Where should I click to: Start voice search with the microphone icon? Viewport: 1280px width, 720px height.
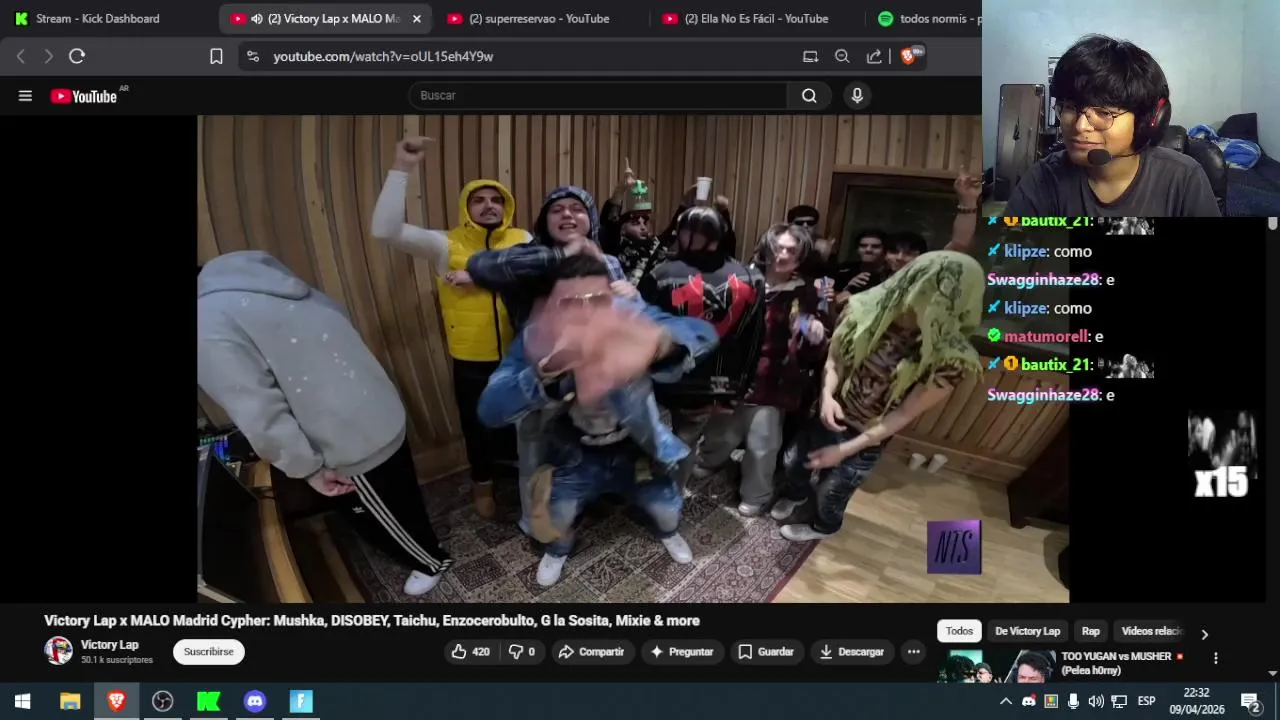(857, 96)
